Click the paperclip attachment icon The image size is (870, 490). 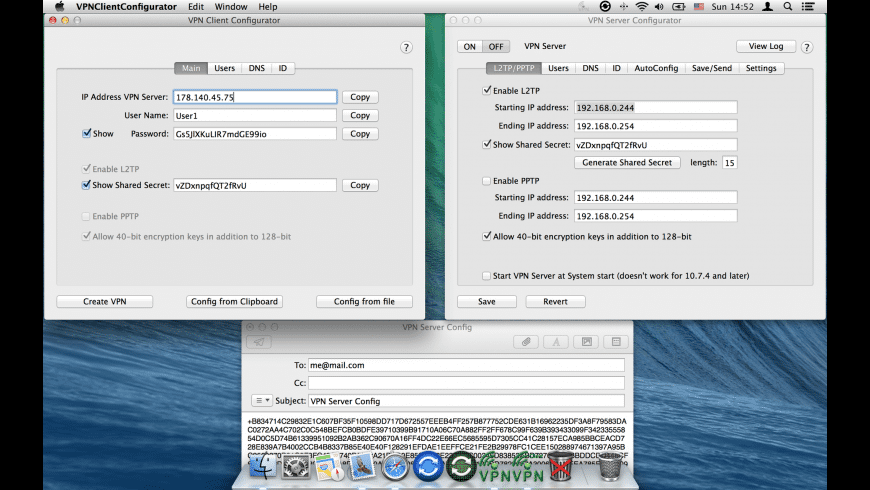pos(526,342)
